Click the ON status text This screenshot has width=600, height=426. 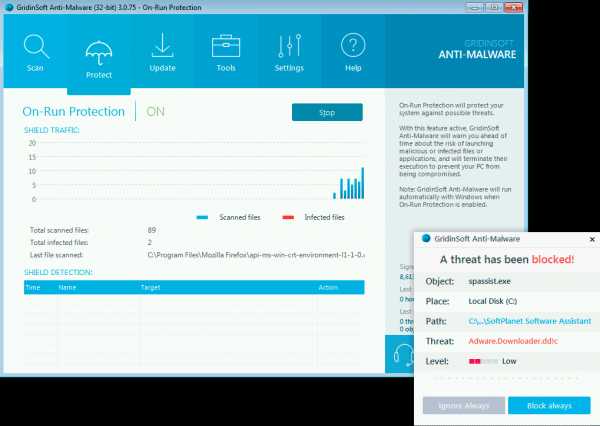155,111
